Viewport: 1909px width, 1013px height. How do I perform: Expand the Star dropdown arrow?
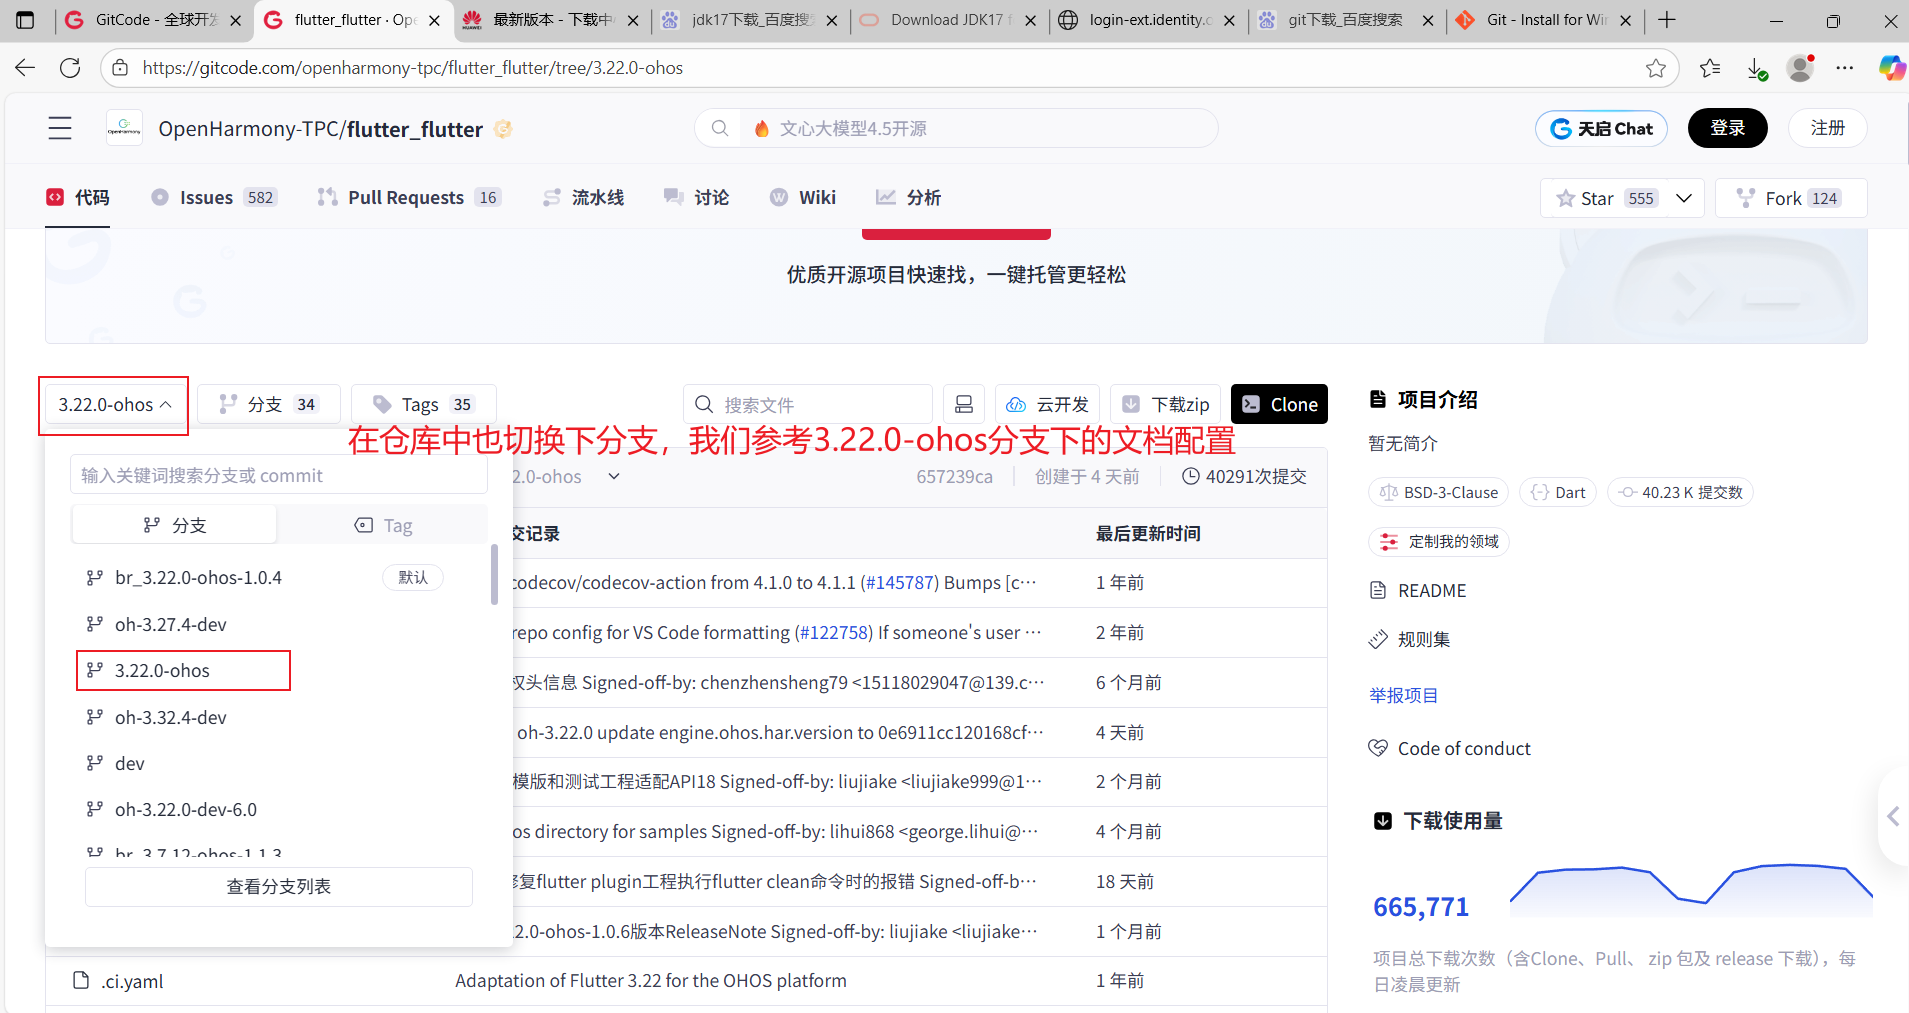click(1684, 198)
